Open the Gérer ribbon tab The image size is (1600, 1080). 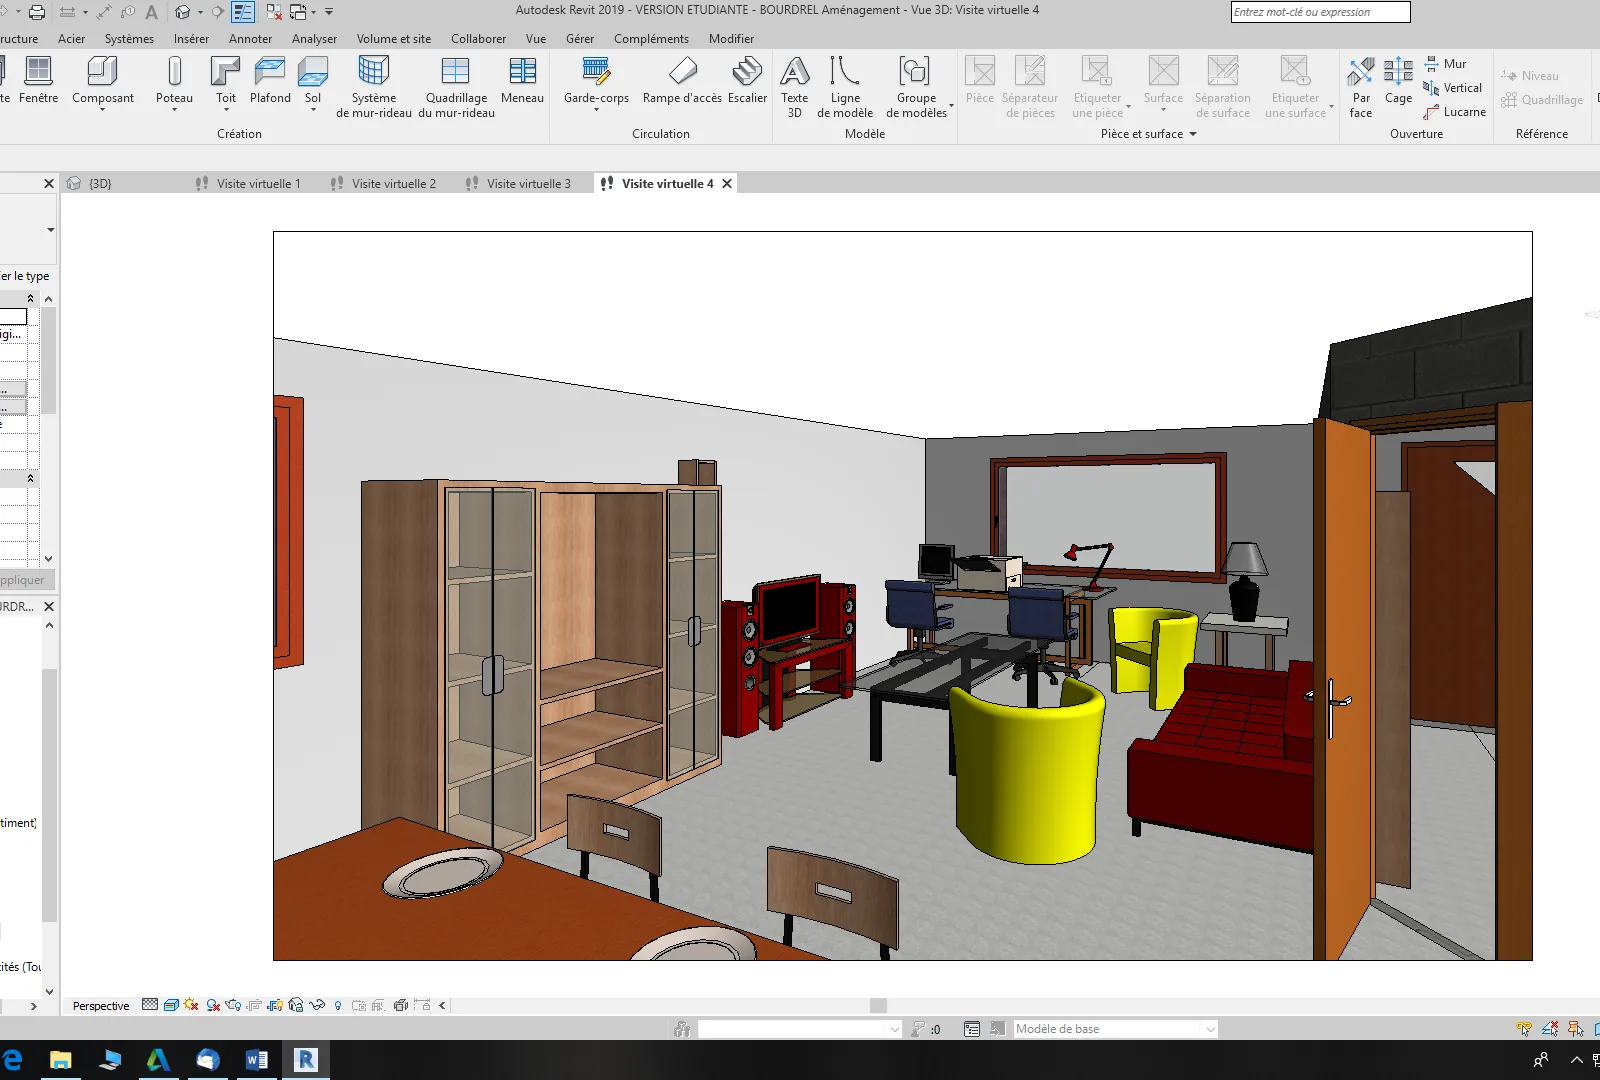580,39
